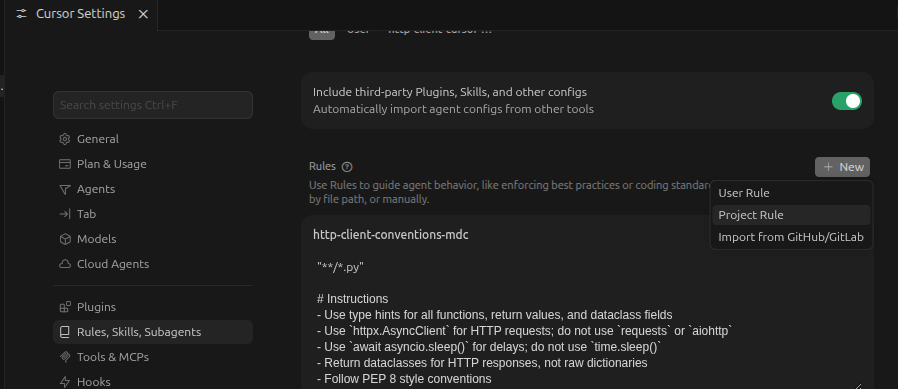The image size is (898, 389).
Task: Click the Rules section heading
Action: pyautogui.click(x=322, y=167)
